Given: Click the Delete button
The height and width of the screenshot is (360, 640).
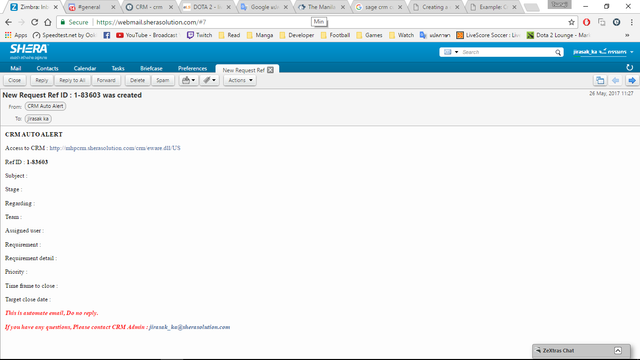Looking at the screenshot, I should coord(138,80).
